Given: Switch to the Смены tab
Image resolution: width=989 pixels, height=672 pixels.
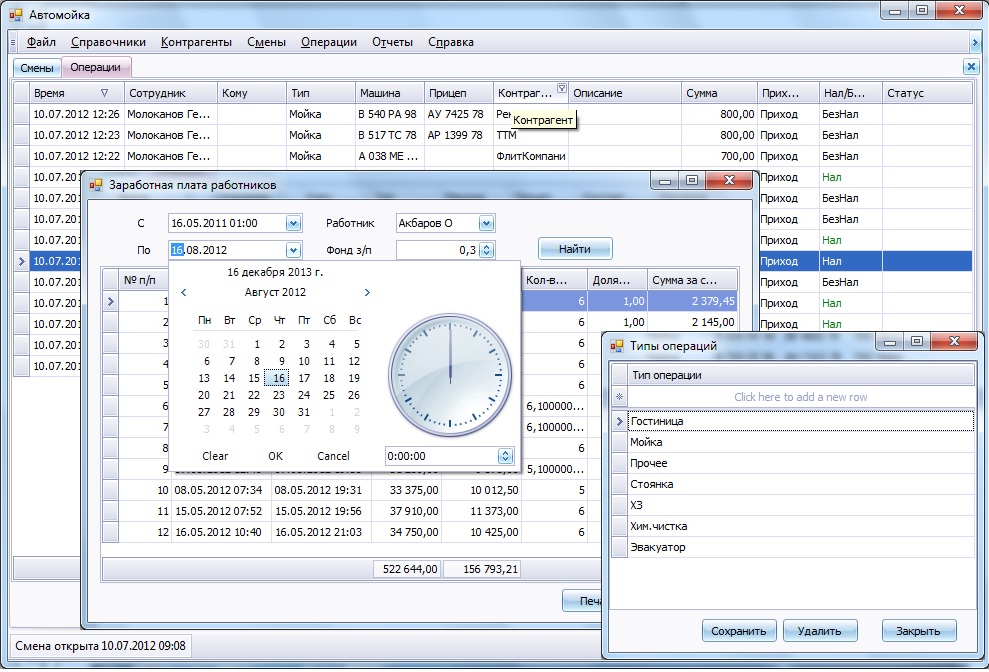Looking at the screenshot, I should 37,68.
